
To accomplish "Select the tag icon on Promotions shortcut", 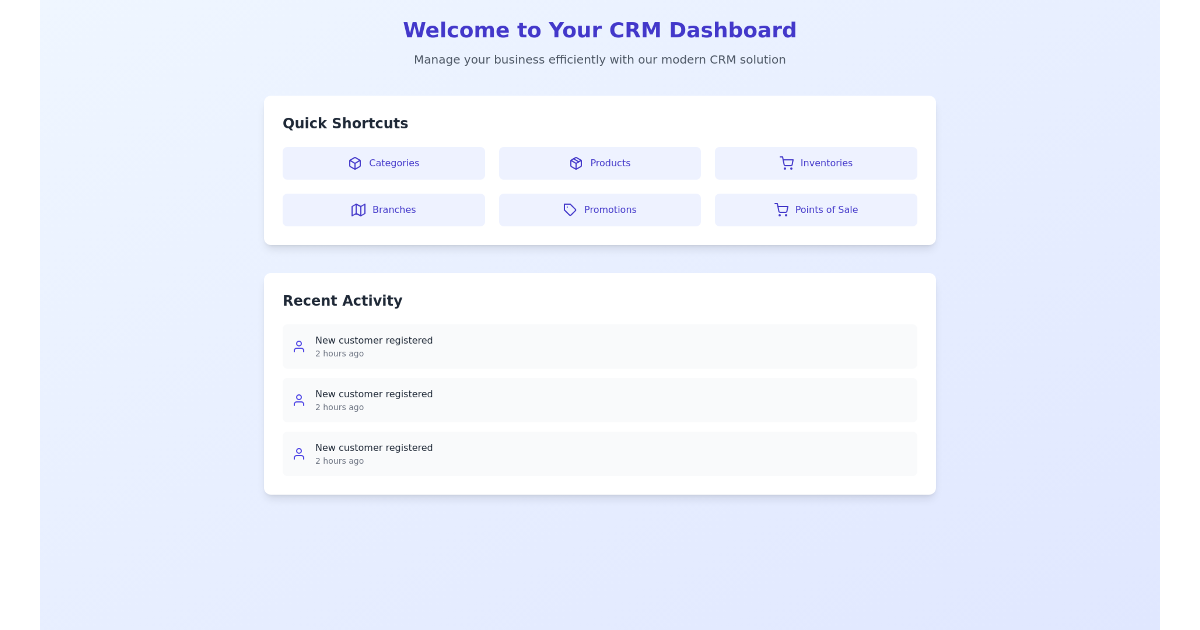I will coord(568,210).
